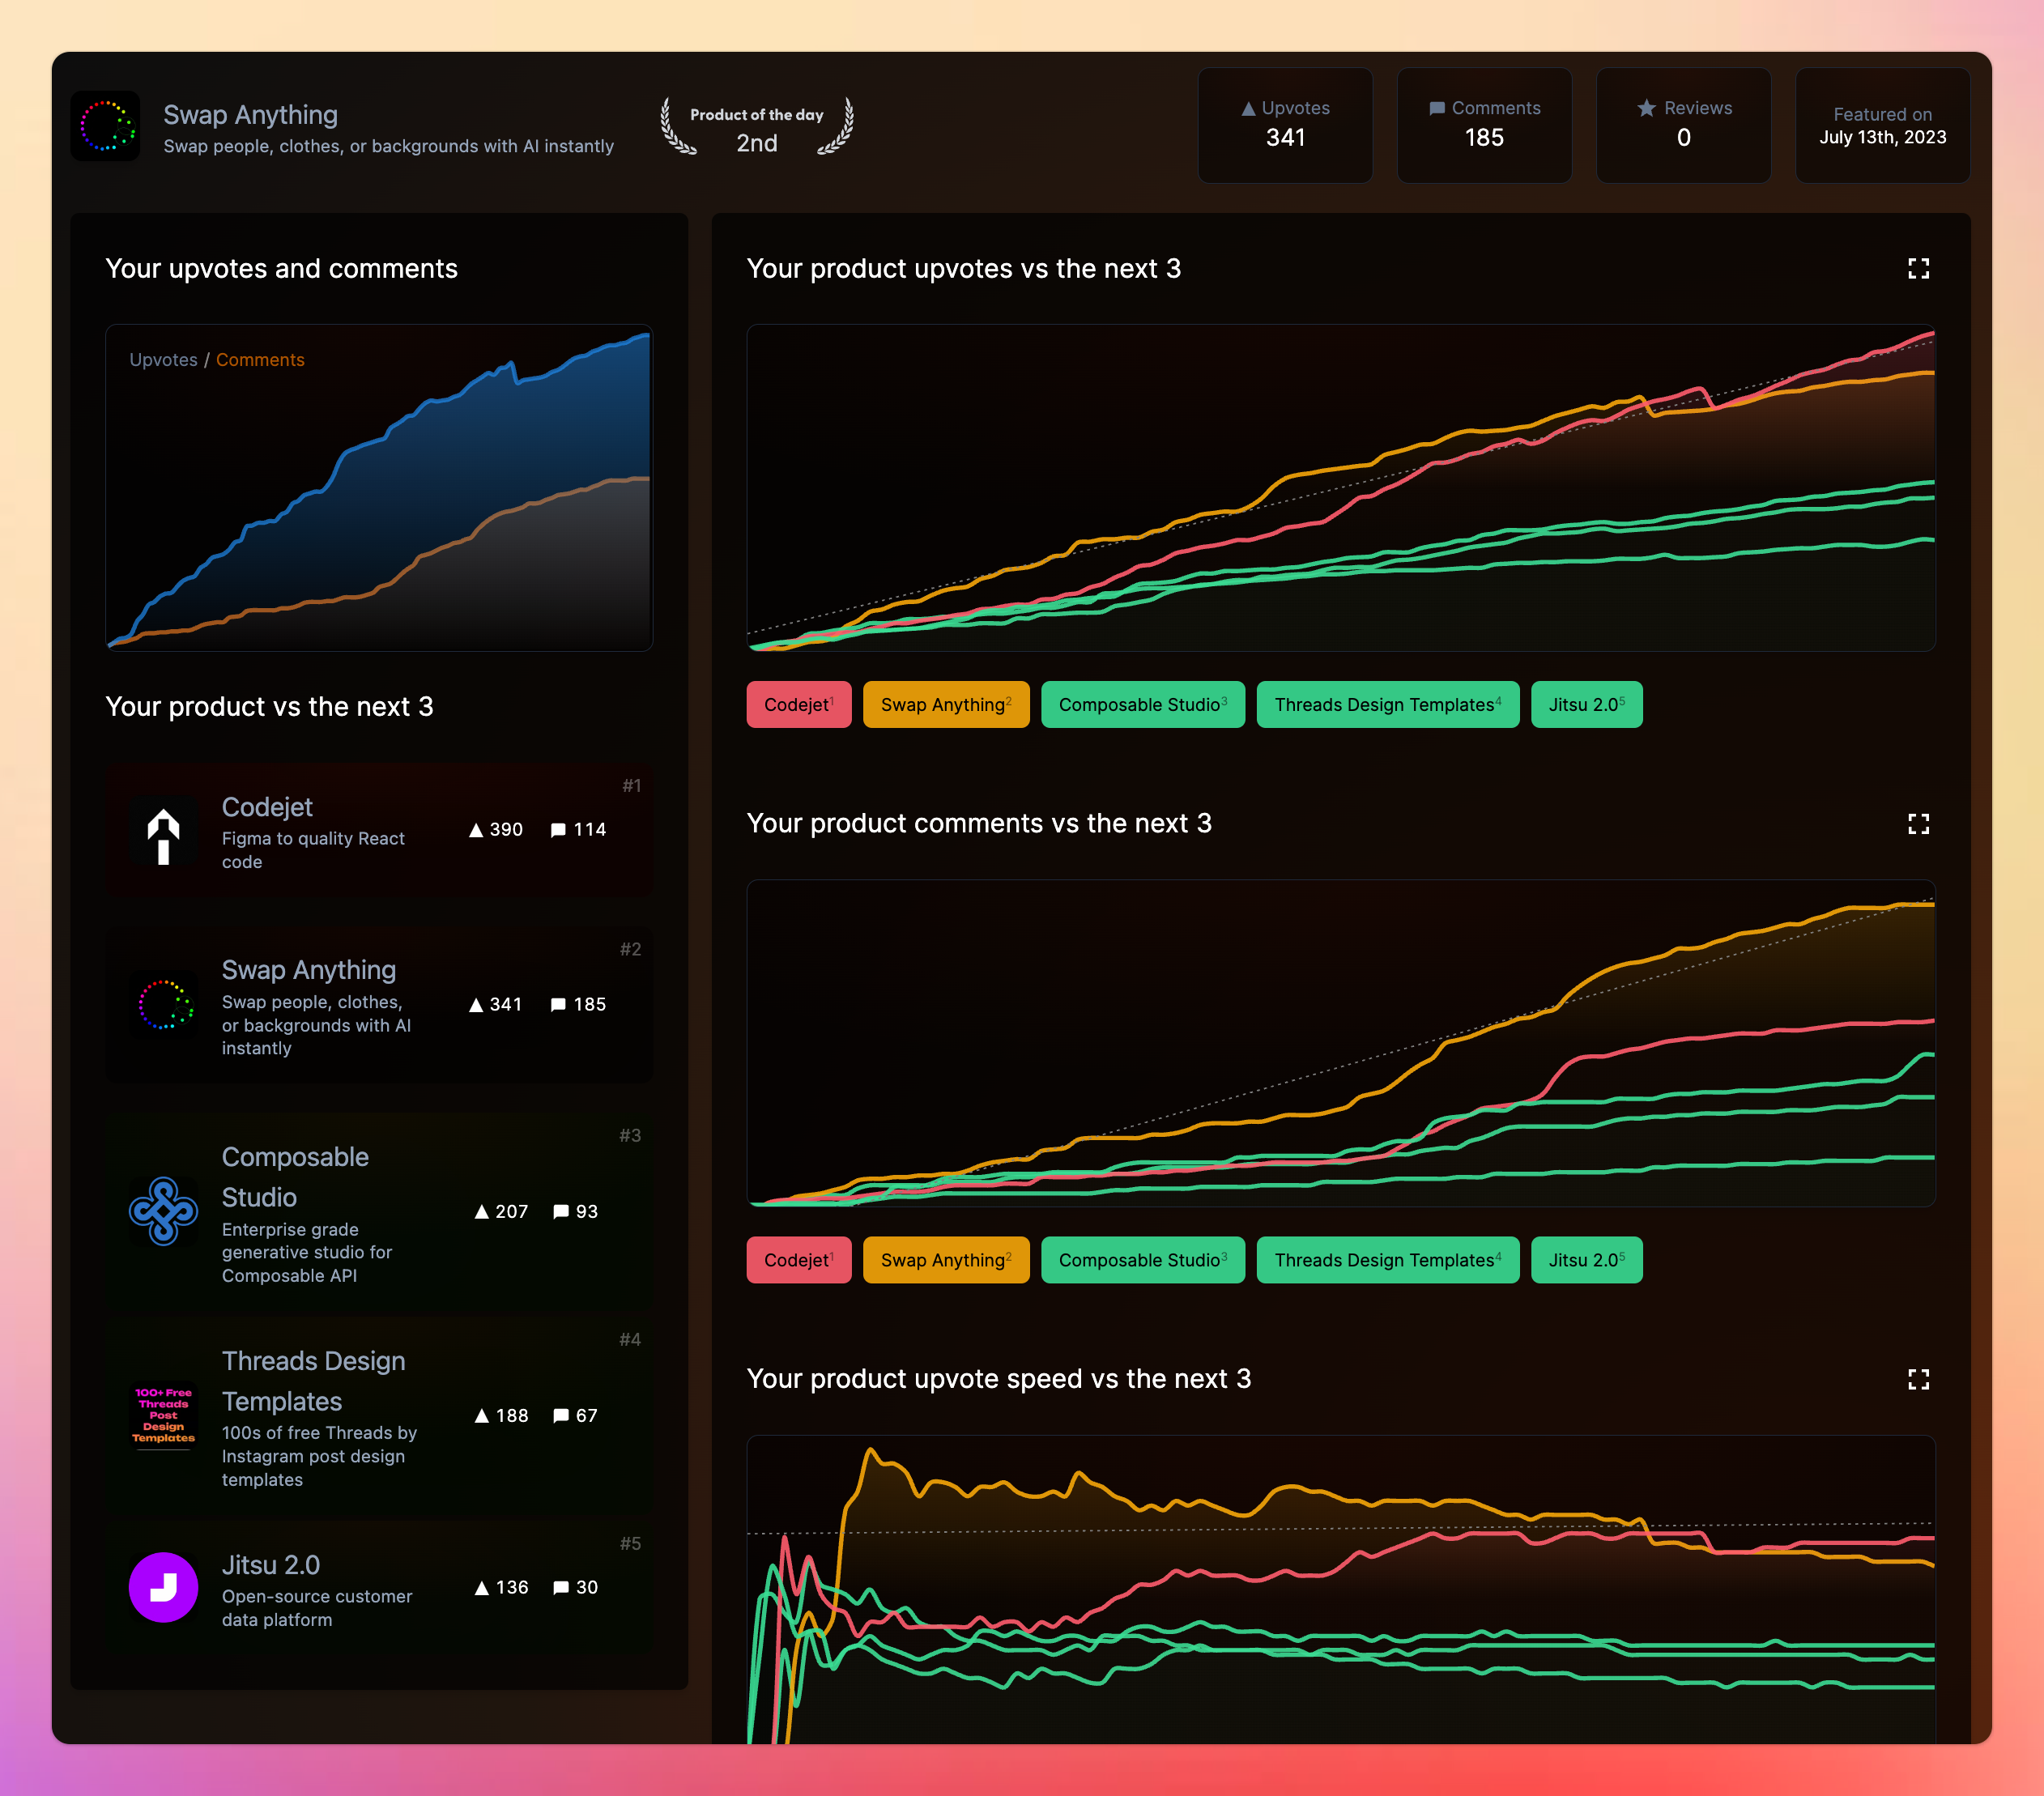Click Codejet's upvote triangle beside 390
2044x1796 pixels.
(x=476, y=830)
